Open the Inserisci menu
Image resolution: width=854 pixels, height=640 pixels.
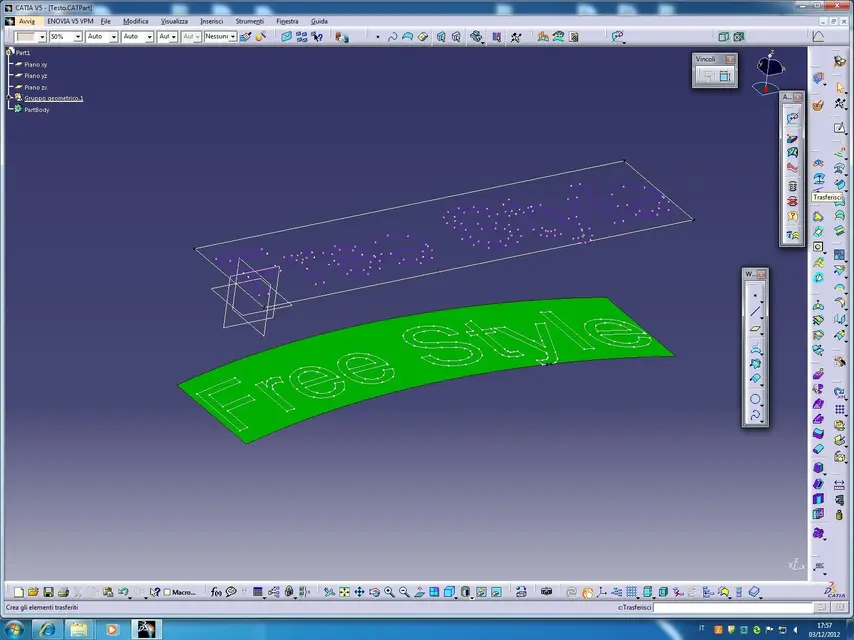(x=211, y=21)
